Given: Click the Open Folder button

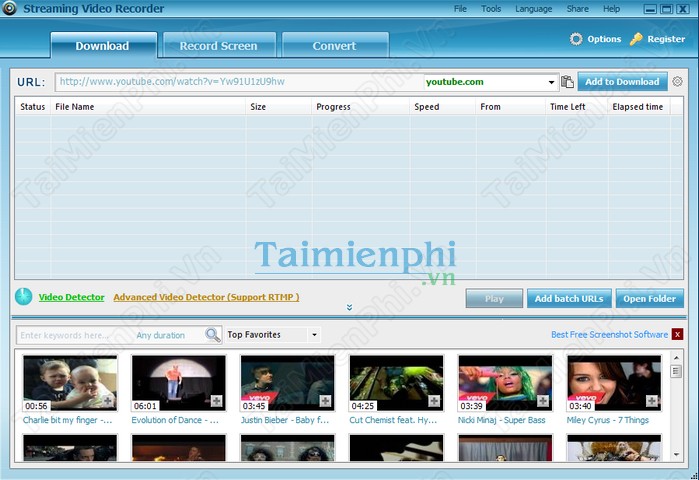Looking at the screenshot, I should tap(650, 299).
